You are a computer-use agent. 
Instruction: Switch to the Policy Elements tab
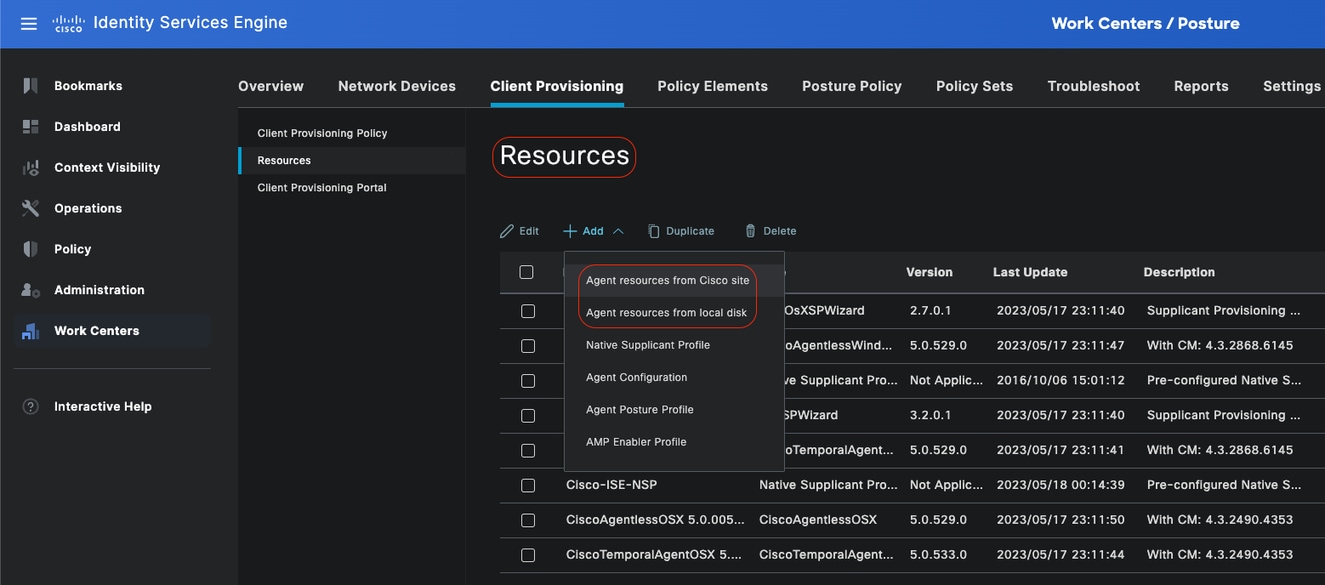tap(713, 86)
